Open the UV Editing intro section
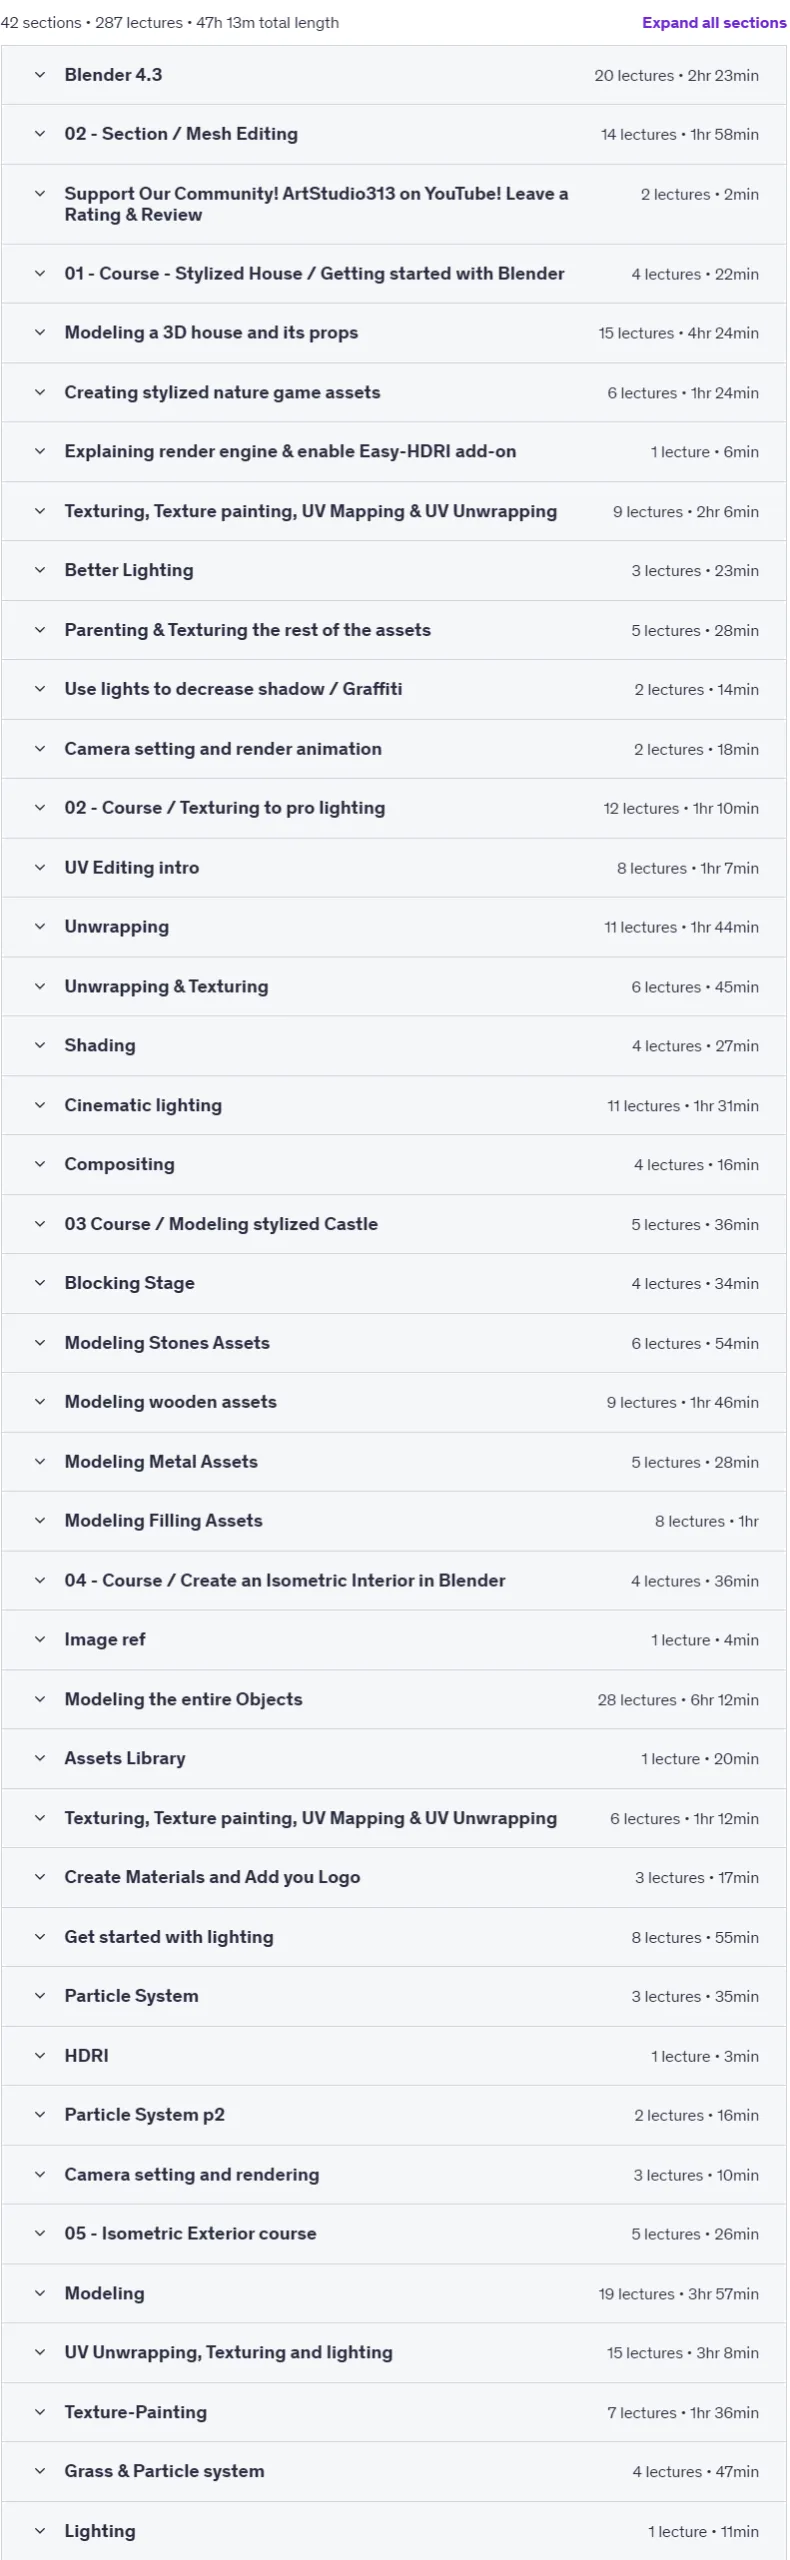 point(393,867)
